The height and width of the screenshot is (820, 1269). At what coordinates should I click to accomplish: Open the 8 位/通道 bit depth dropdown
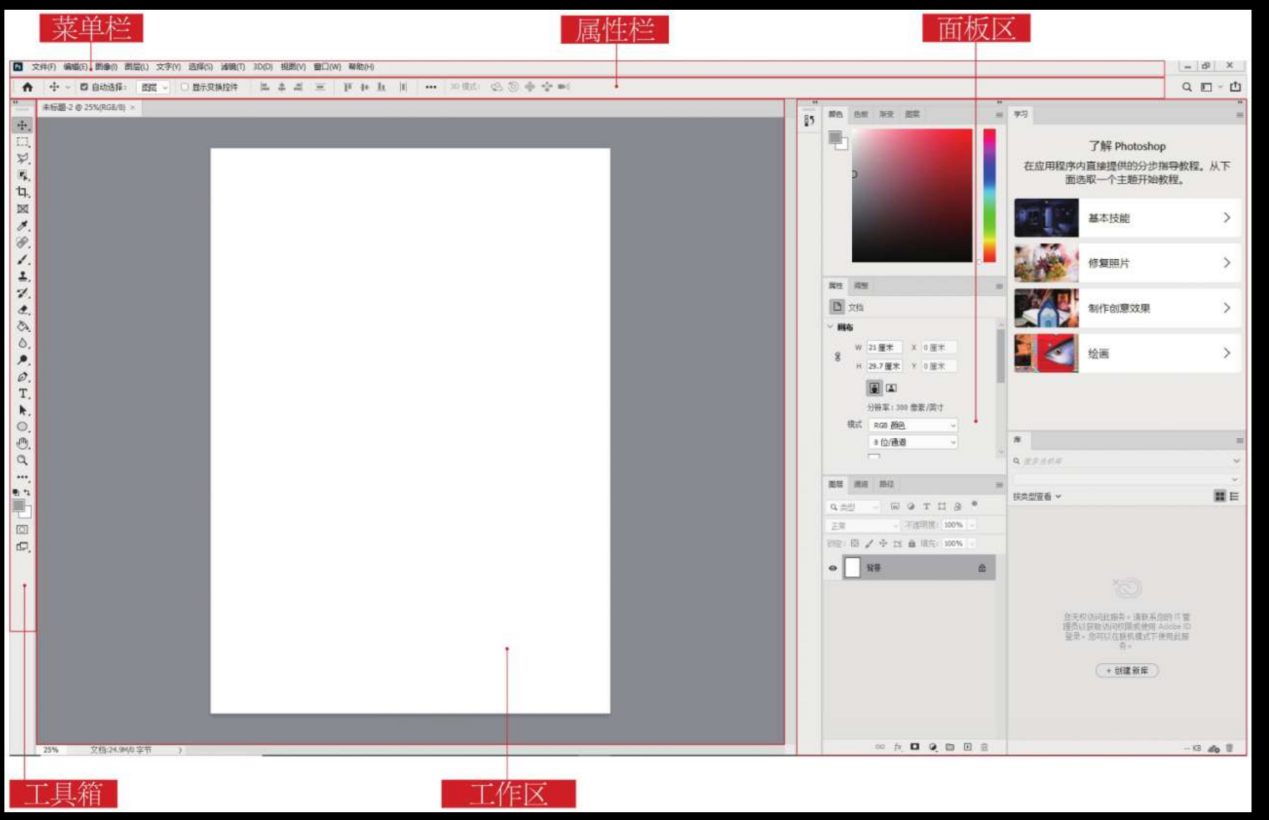coord(913,442)
